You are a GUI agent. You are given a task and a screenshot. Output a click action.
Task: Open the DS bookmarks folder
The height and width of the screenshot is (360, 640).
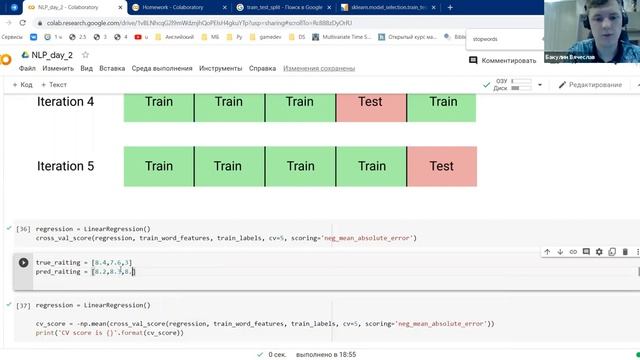point(297,37)
